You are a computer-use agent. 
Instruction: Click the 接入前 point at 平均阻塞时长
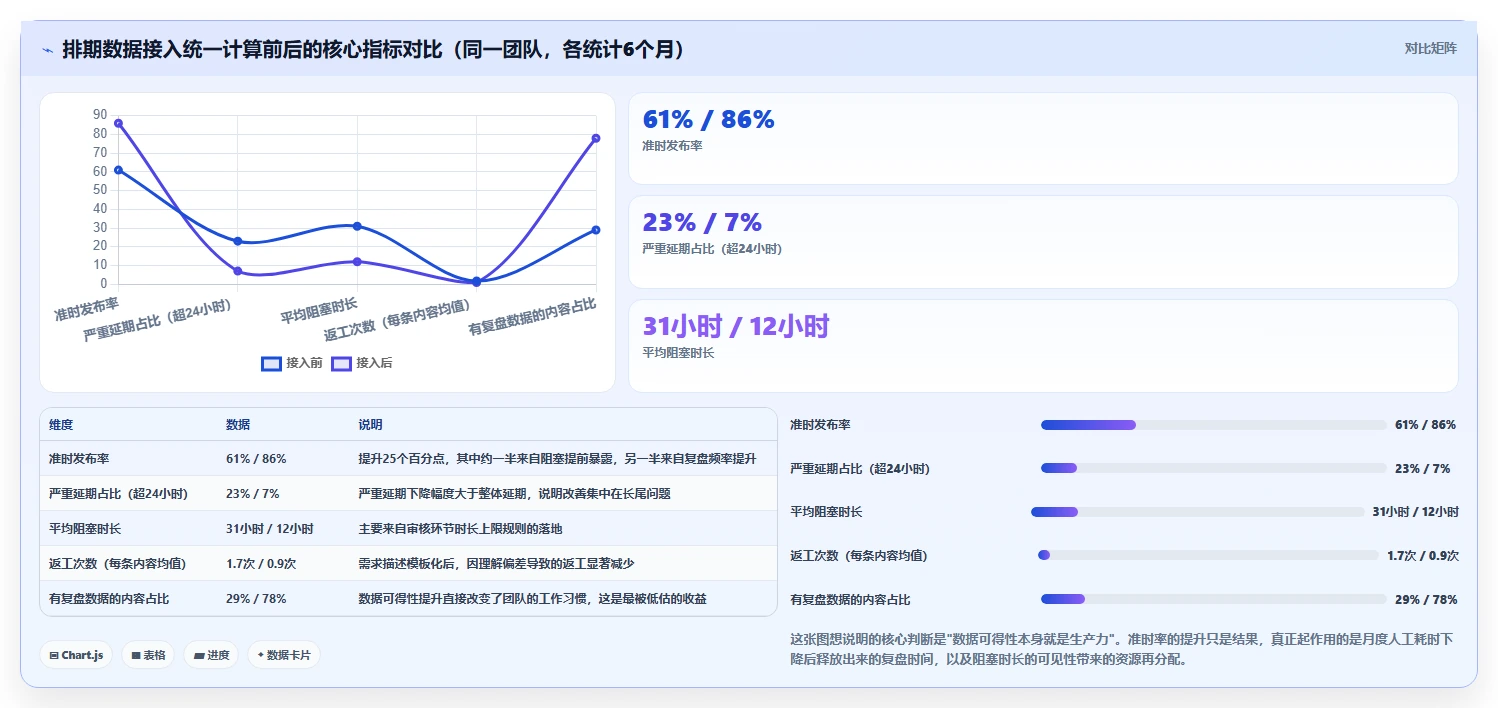pyautogui.click(x=357, y=226)
